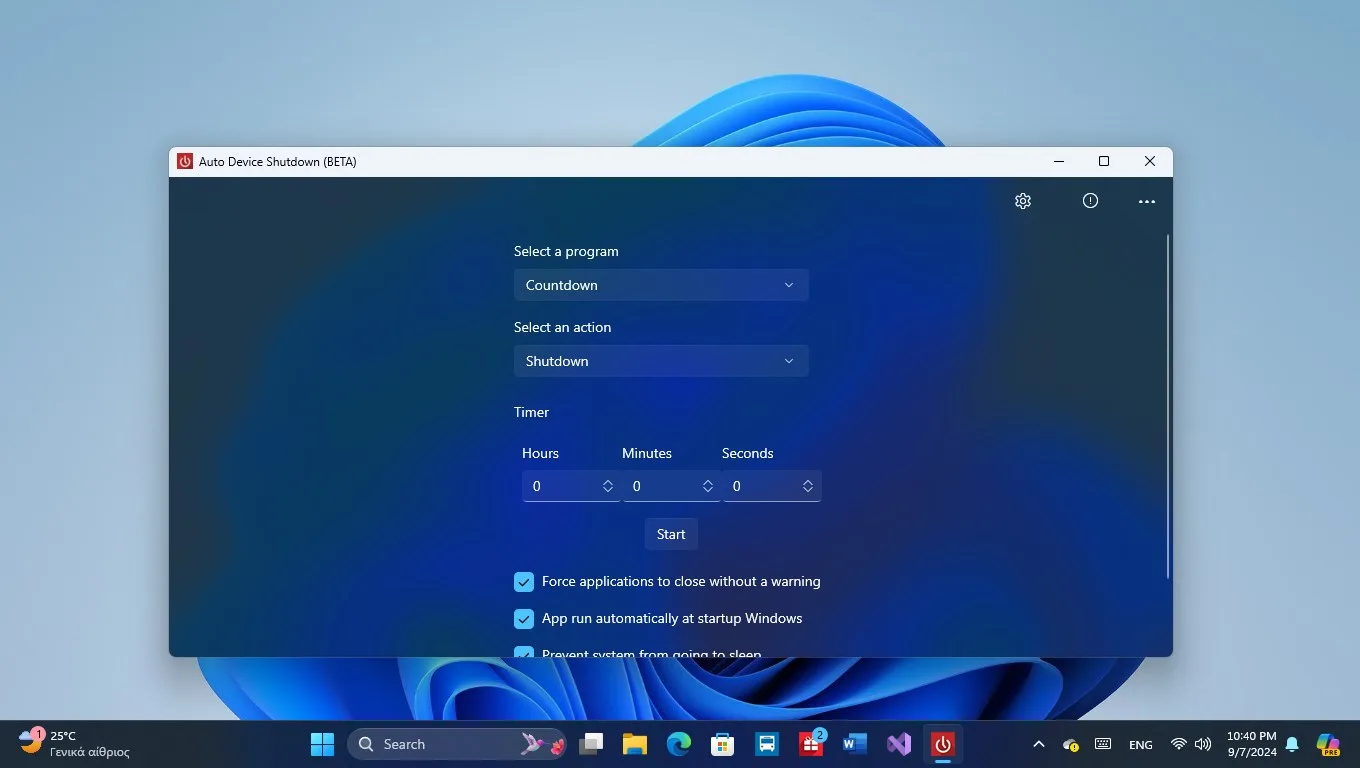Image resolution: width=1360 pixels, height=768 pixels.
Task: Click the Hours spinner arrows
Action: tap(607, 486)
